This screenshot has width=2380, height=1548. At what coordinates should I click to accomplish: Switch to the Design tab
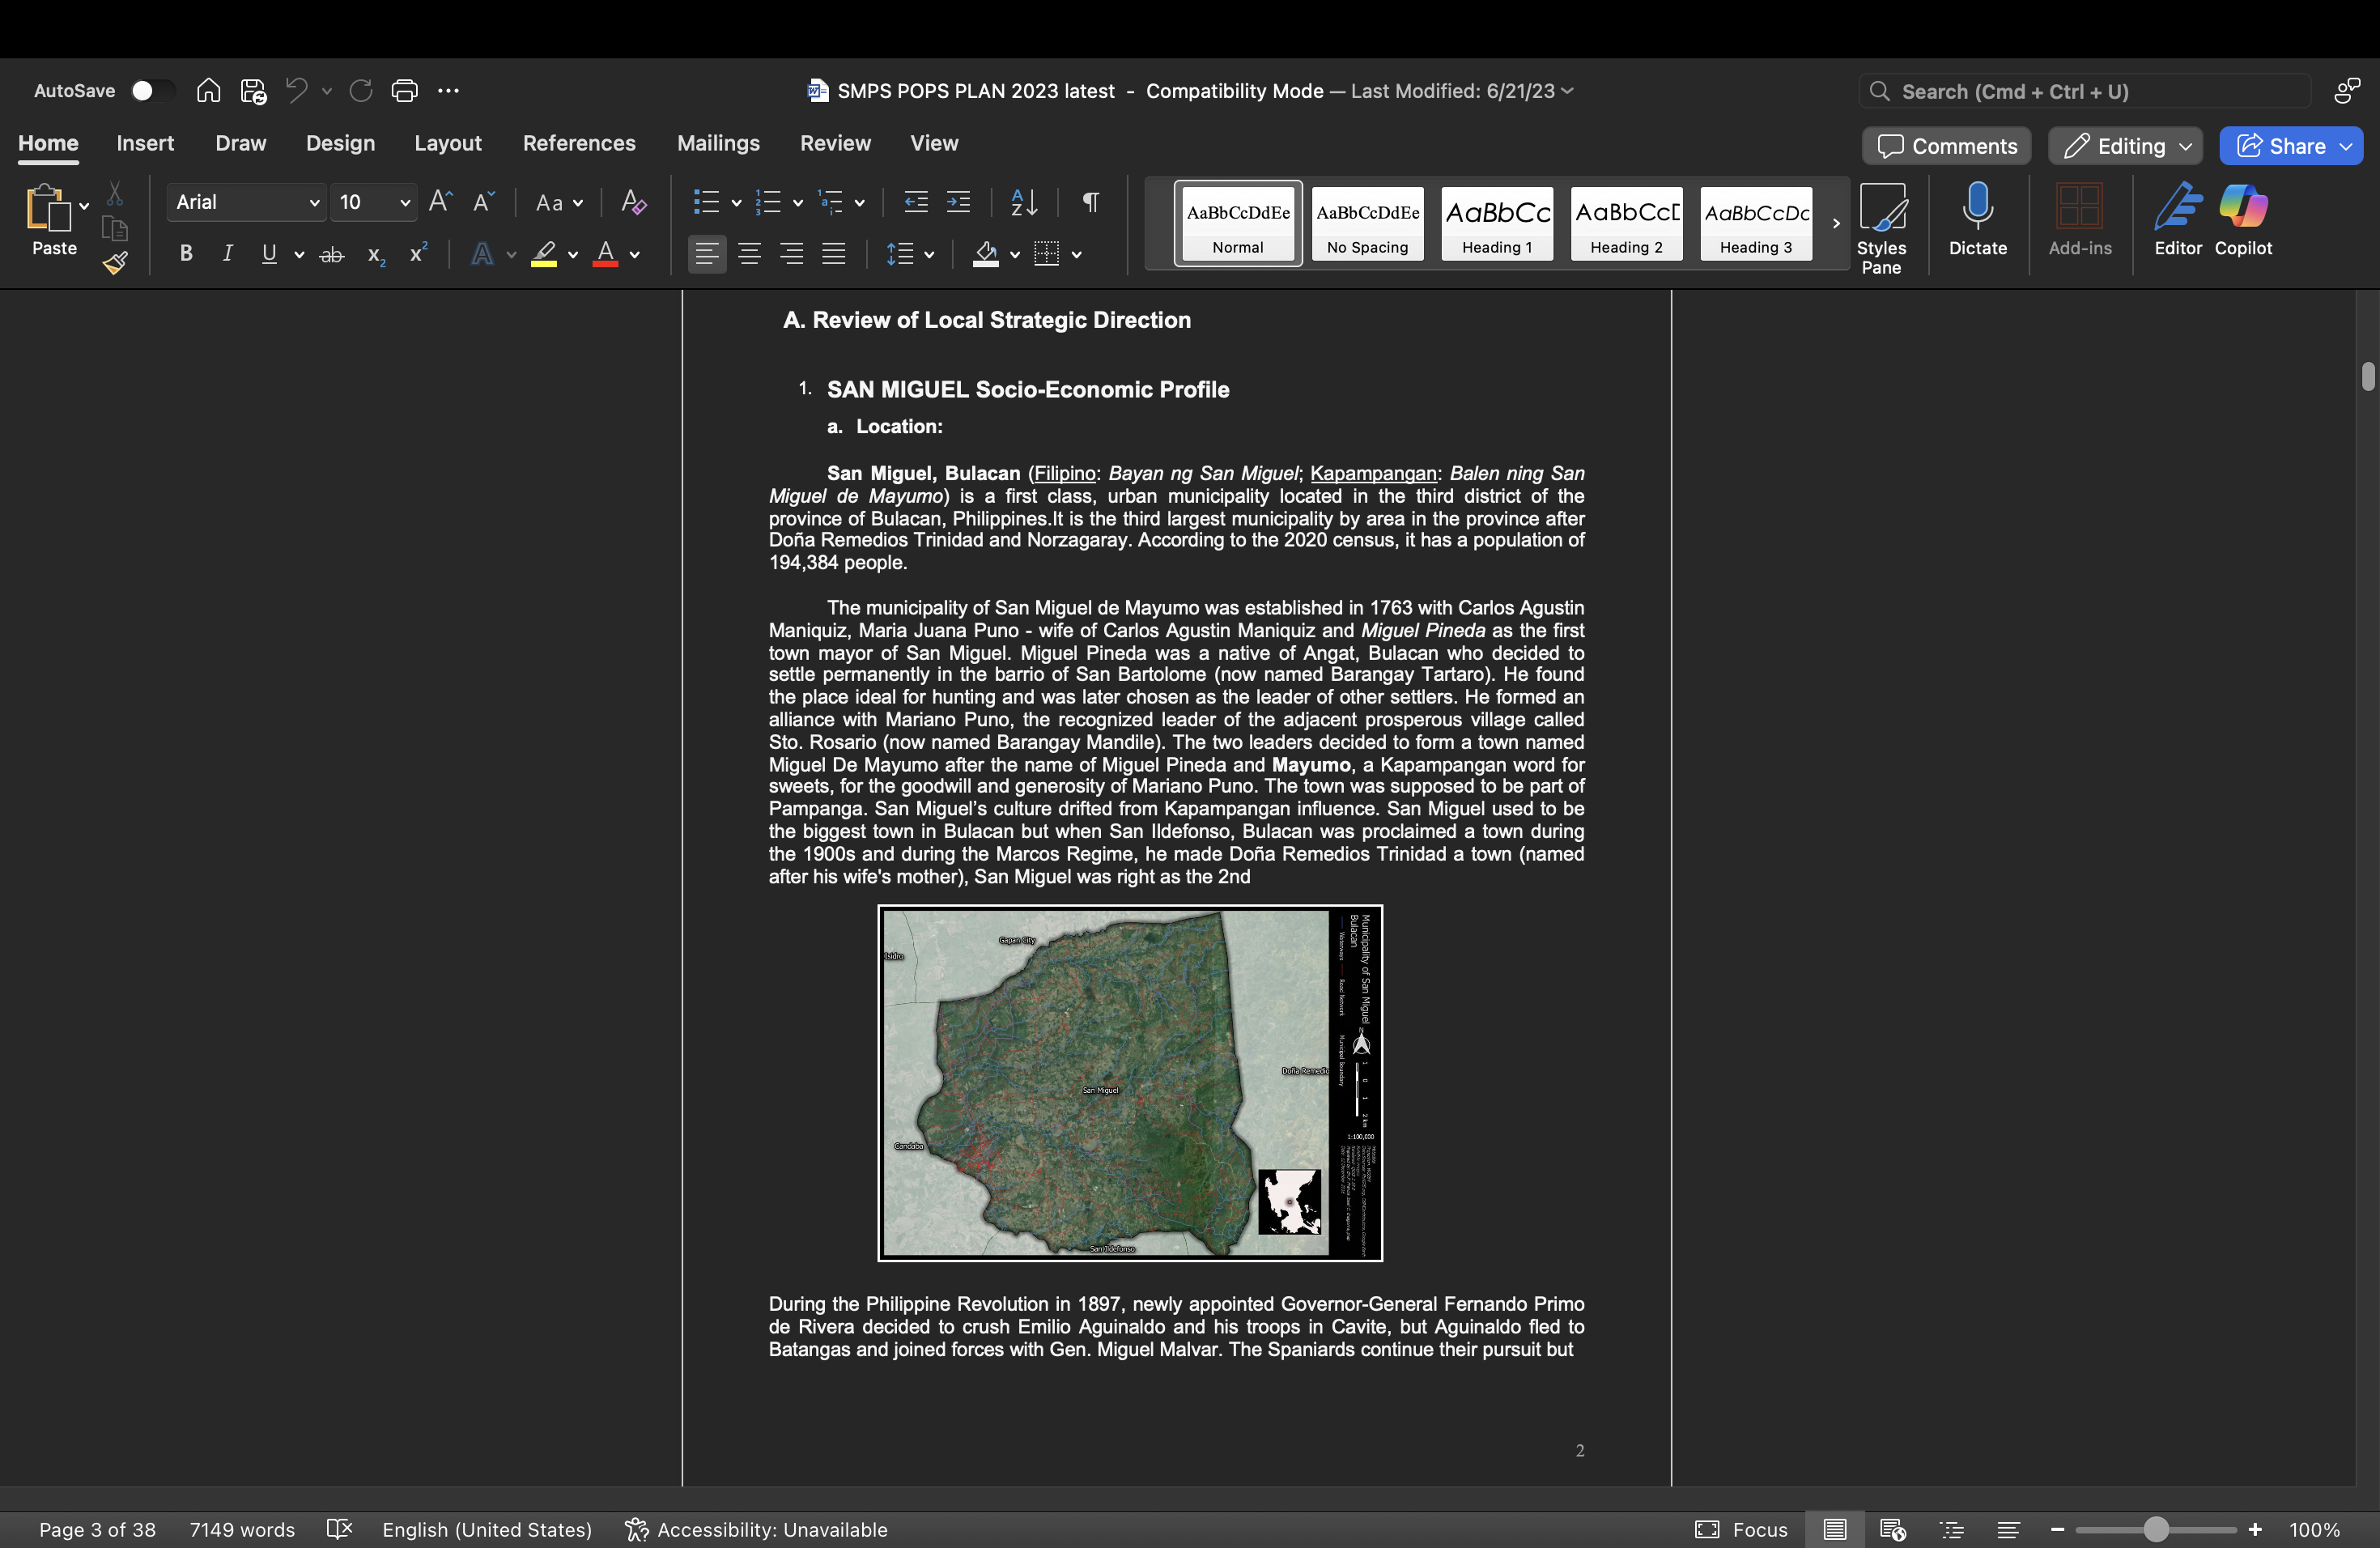(341, 143)
